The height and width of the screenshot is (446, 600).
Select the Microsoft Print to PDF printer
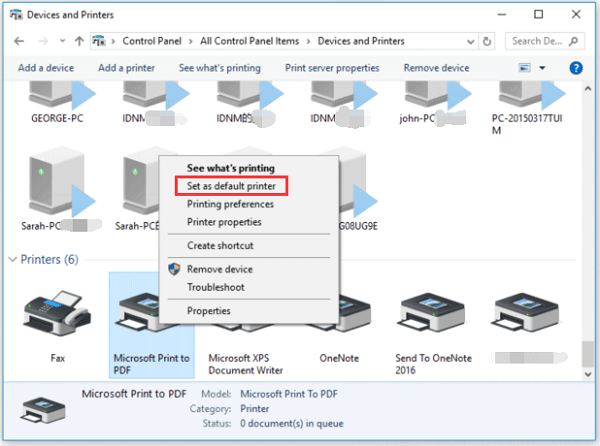coord(152,325)
